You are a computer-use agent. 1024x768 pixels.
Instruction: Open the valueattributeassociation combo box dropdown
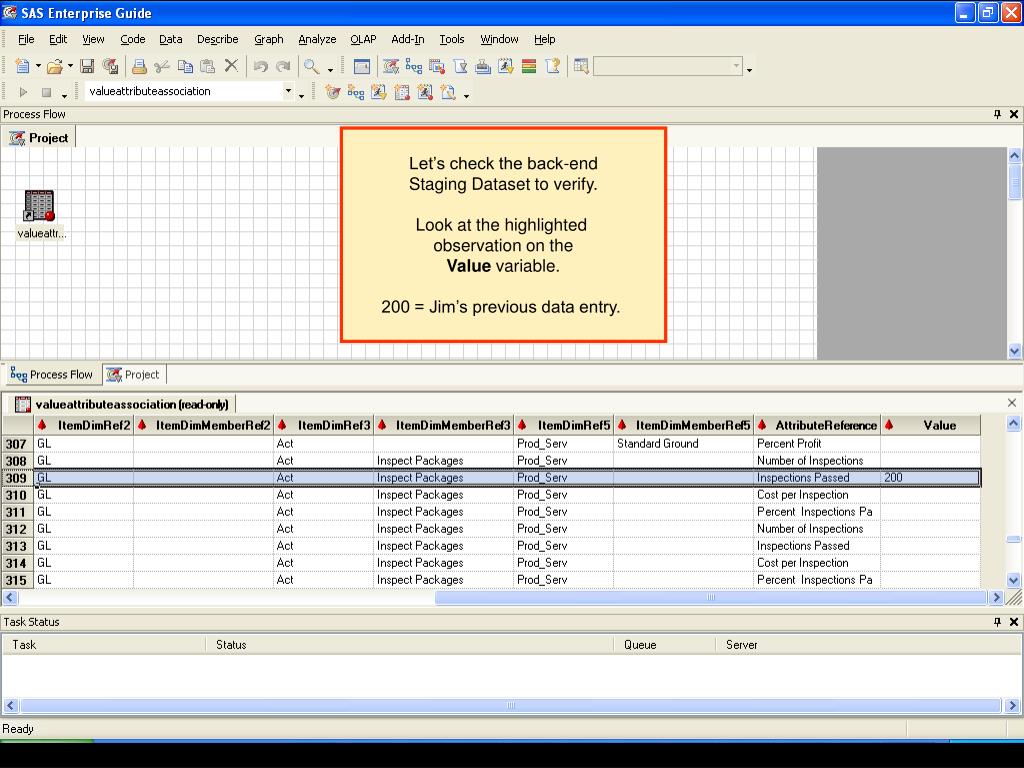[288, 91]
